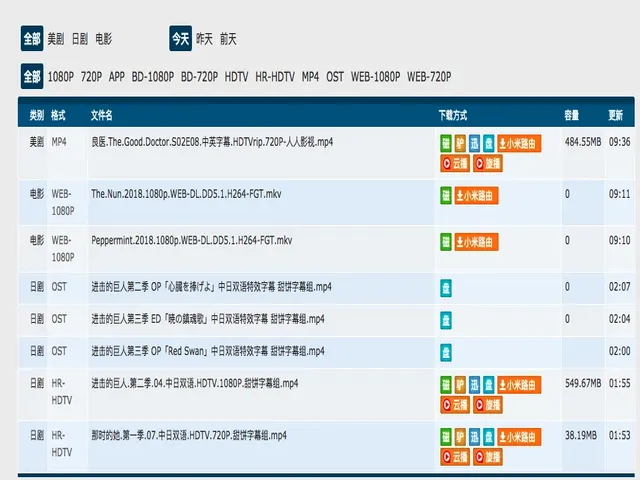Click 小米路由 for 进击的巨人.第二季.04
This screenshot has width=640, height=480.
[x=519, y=385]
